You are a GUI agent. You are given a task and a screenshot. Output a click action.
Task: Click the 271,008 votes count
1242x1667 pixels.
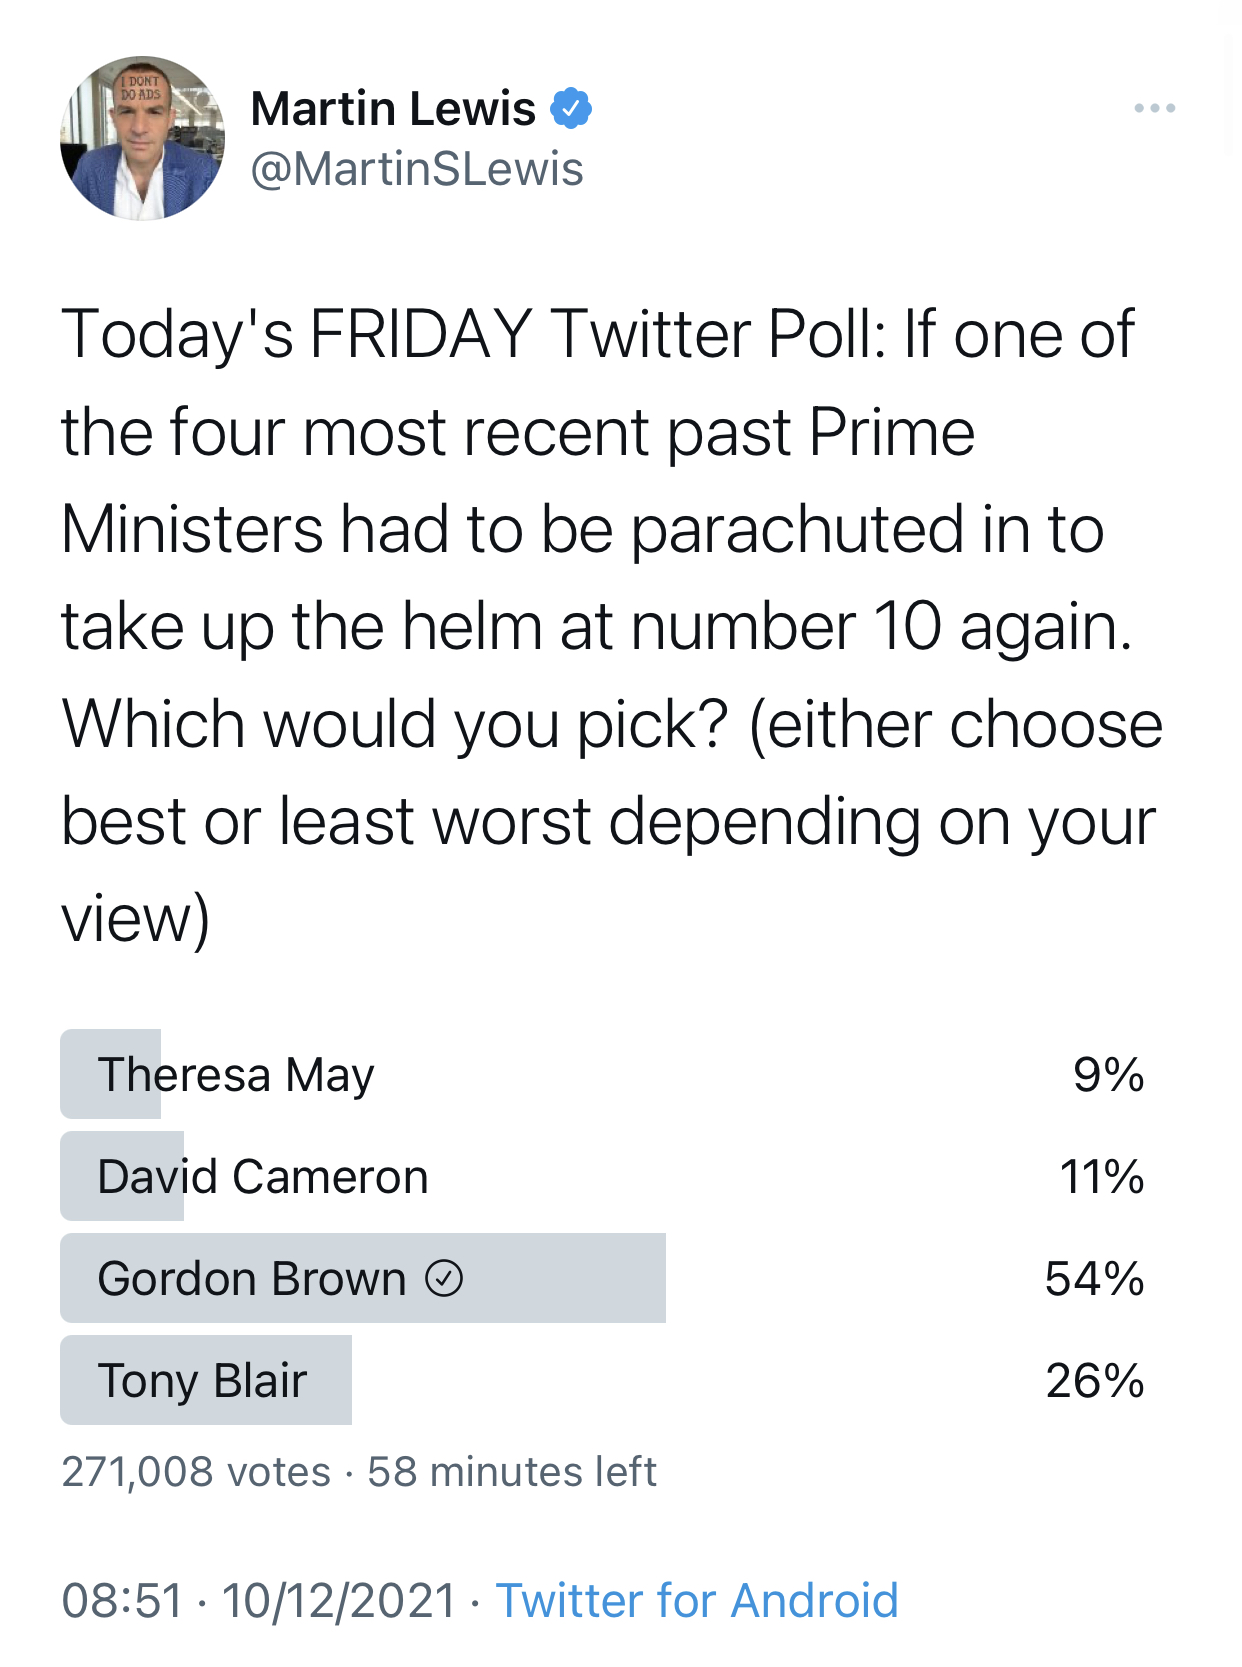[196, 1472]
